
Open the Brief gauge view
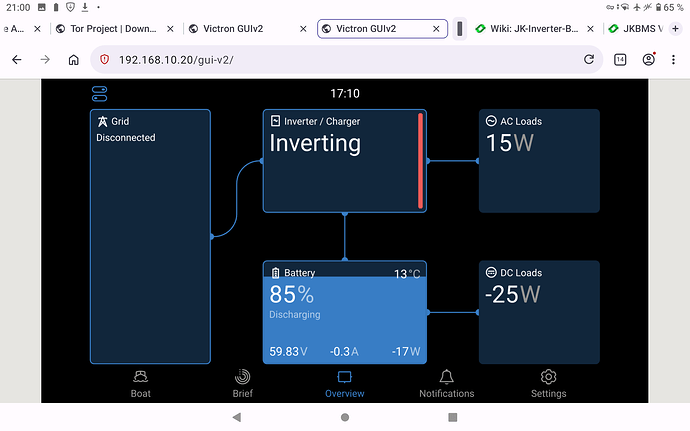point(243,384)
